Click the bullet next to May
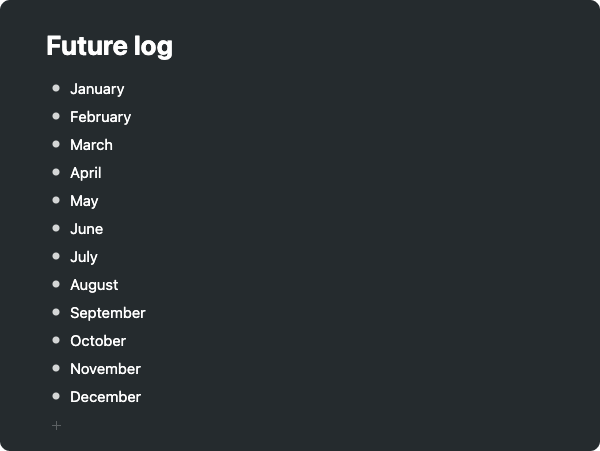 click(56, 200)
